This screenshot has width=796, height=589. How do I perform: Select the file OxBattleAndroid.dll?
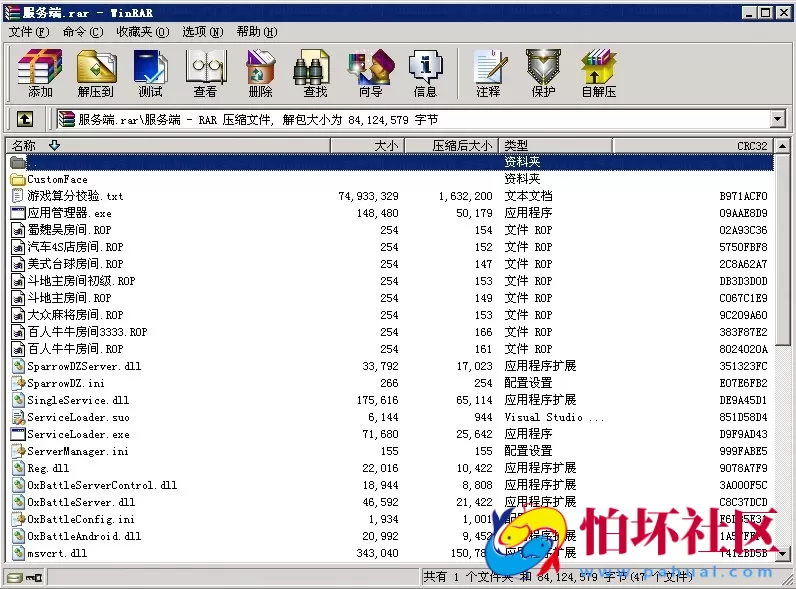pyautogui.click(x=84, y=536)
